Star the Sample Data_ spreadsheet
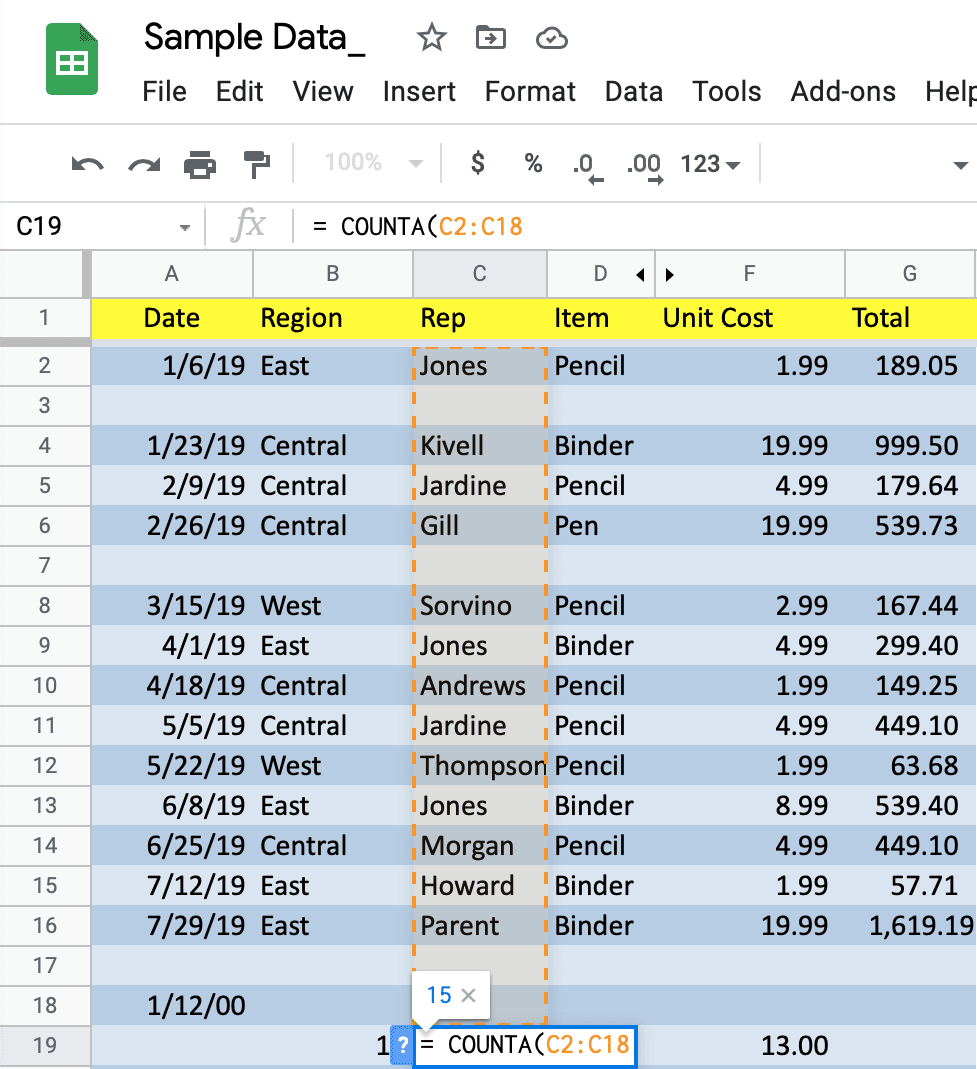Screen dimensions: 977x1069 pyautogui.click(x=431, y=37)
